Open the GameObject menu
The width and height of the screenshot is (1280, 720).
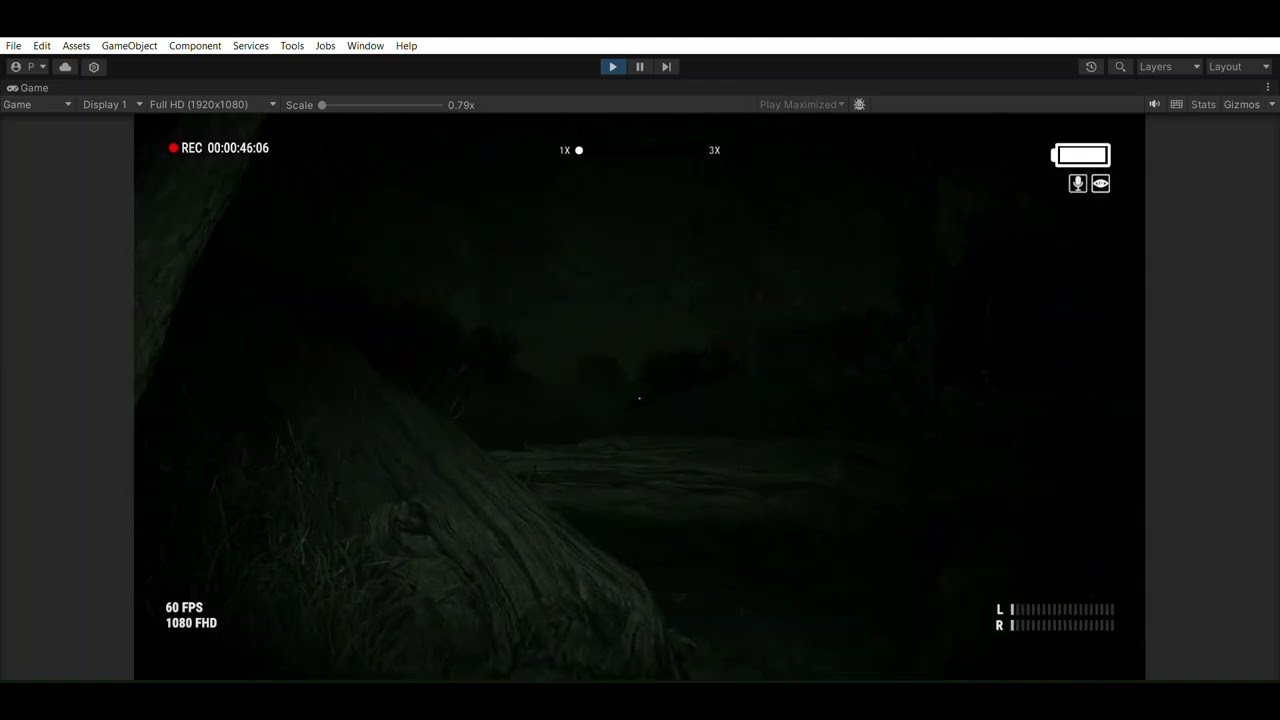[130, 46]
